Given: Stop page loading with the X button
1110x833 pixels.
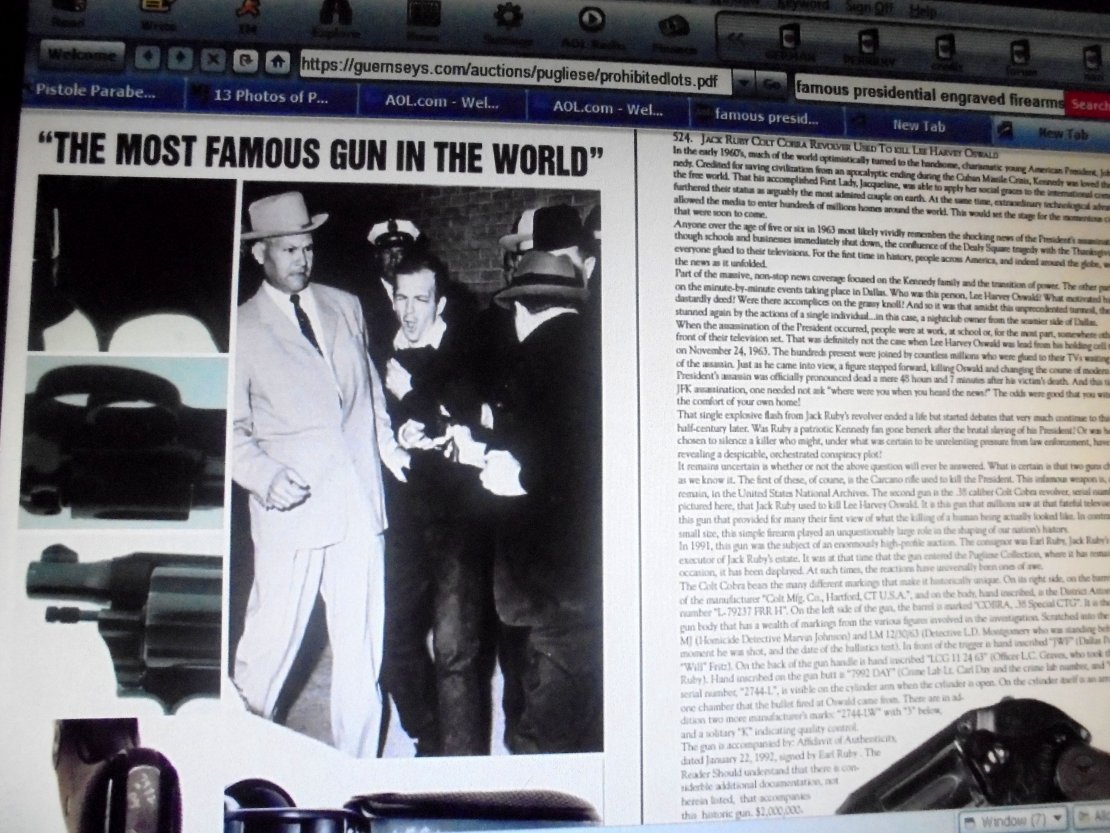Looking at the screenshot, I should point(212,59).
